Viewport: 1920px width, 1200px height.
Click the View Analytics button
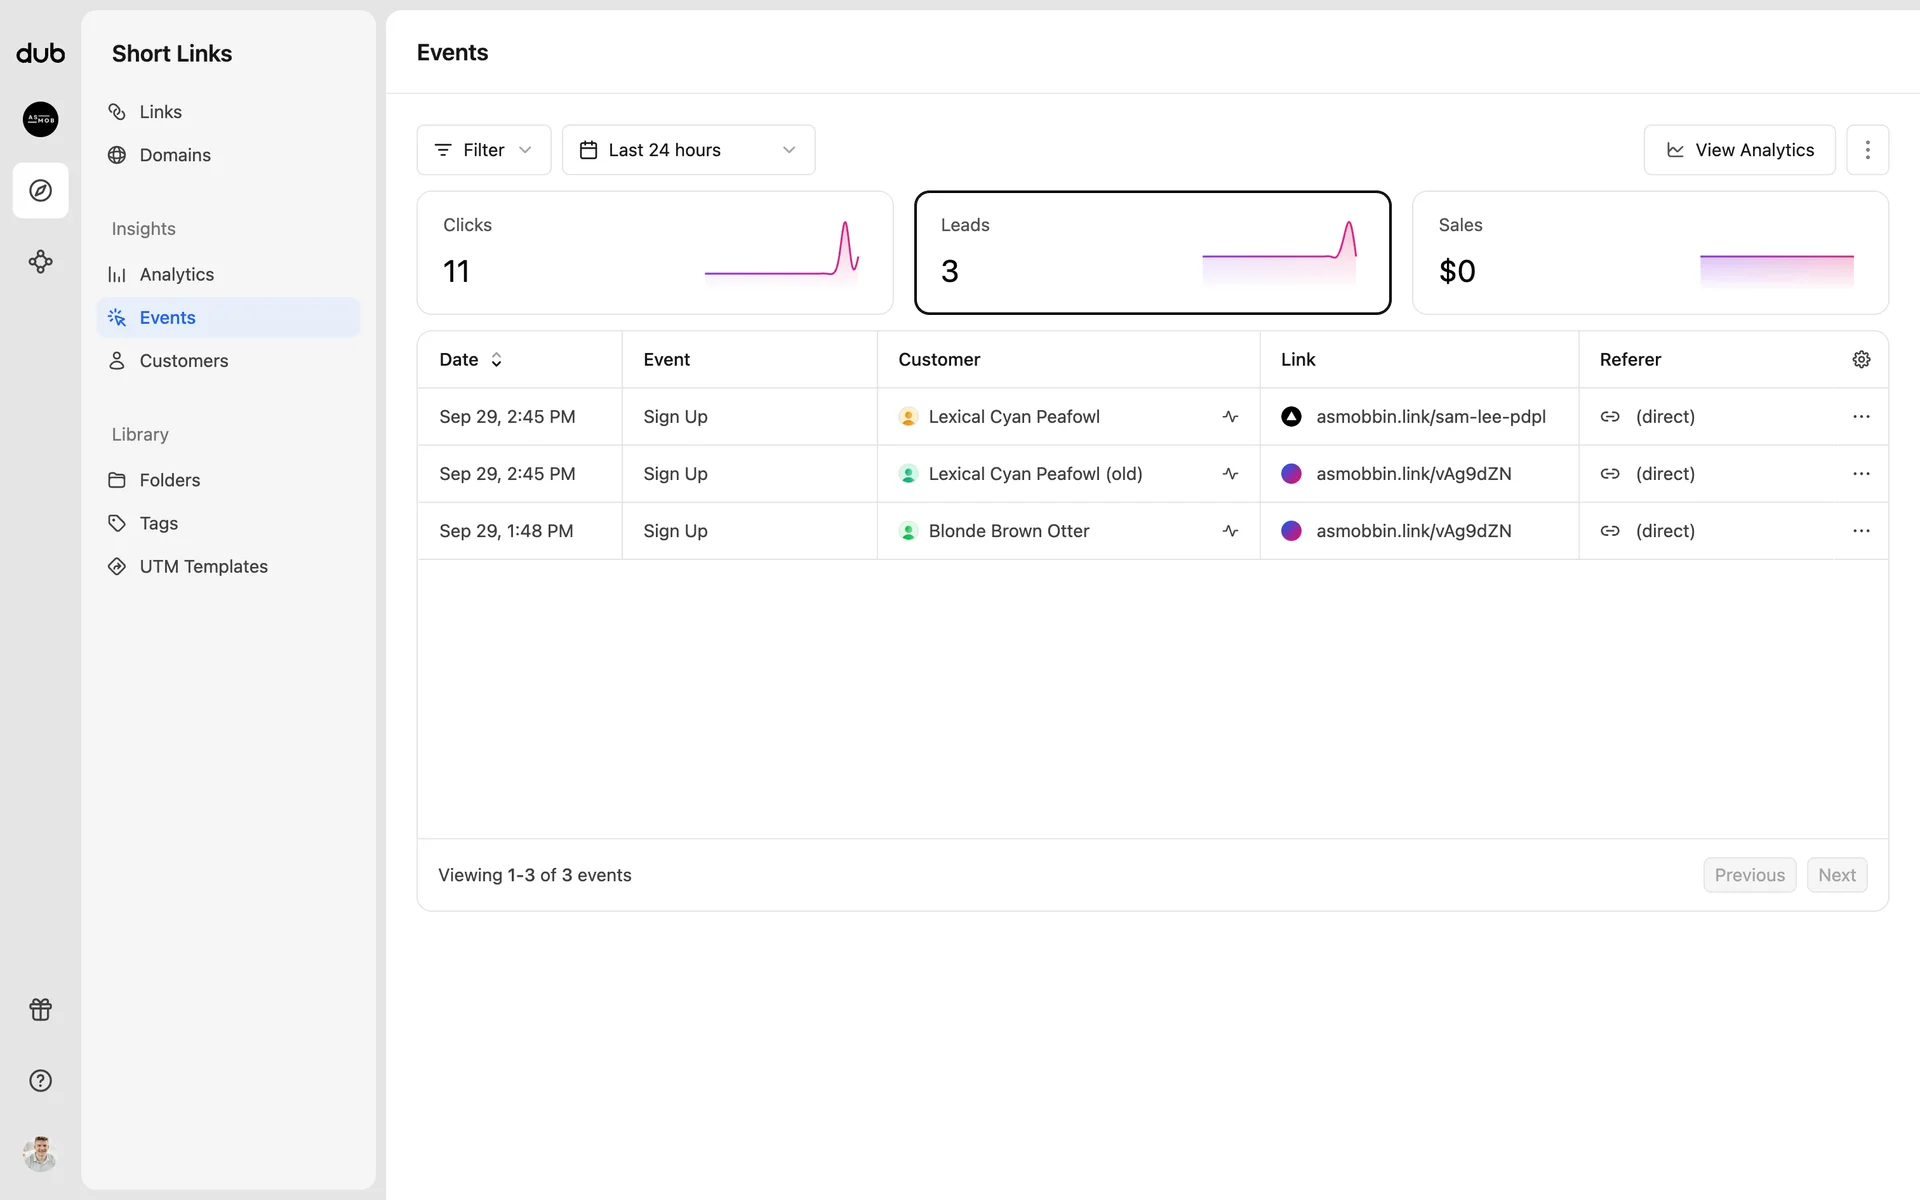click(1739, 150)
